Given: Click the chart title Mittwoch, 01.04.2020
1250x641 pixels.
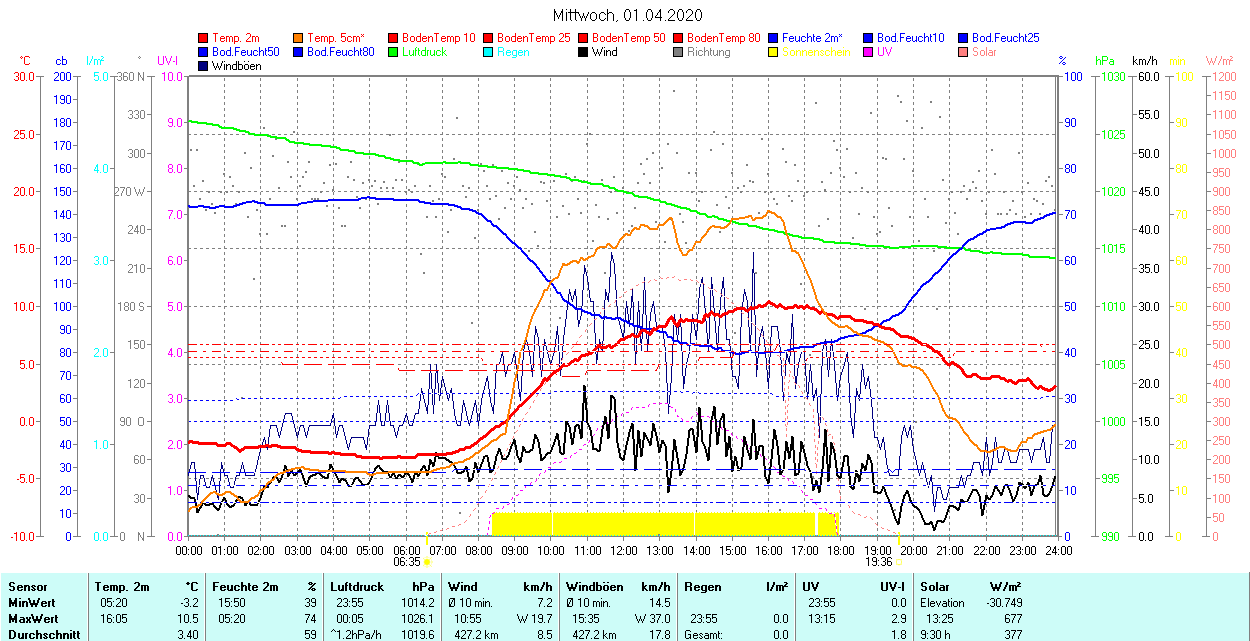Looking at the screenshot, I should tap(628, 15).
